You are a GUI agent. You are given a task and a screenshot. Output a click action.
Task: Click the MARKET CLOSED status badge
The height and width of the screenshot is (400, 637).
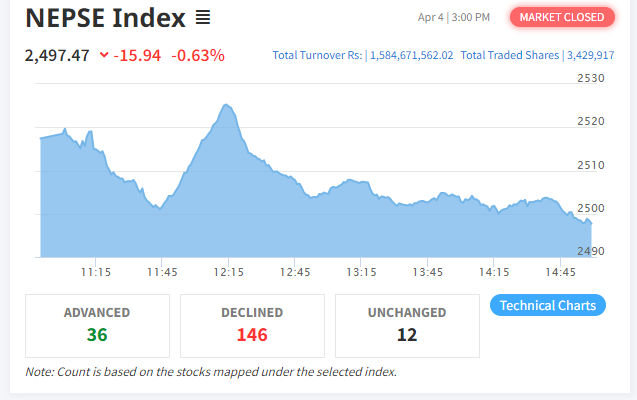562,17
